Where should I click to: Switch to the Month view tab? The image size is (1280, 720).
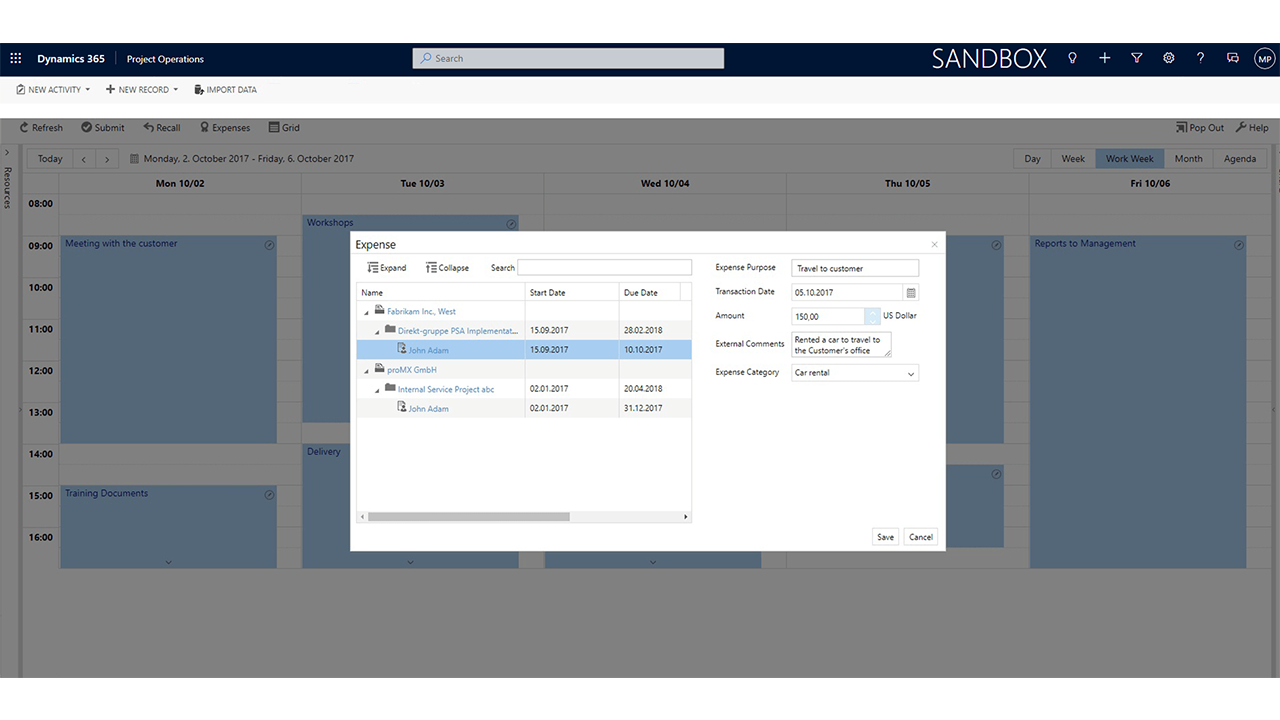pos(1188,159)
